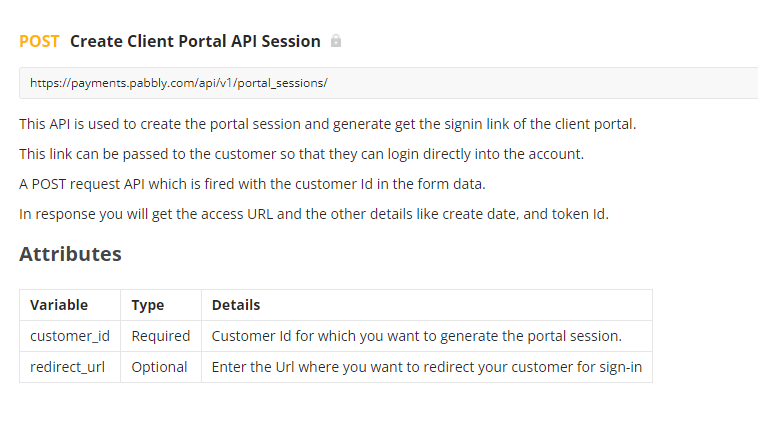Click the Create Client Portal API Session heading
Image resolution: width=758 pixels, height=421 pixels.
coord(195,42)
